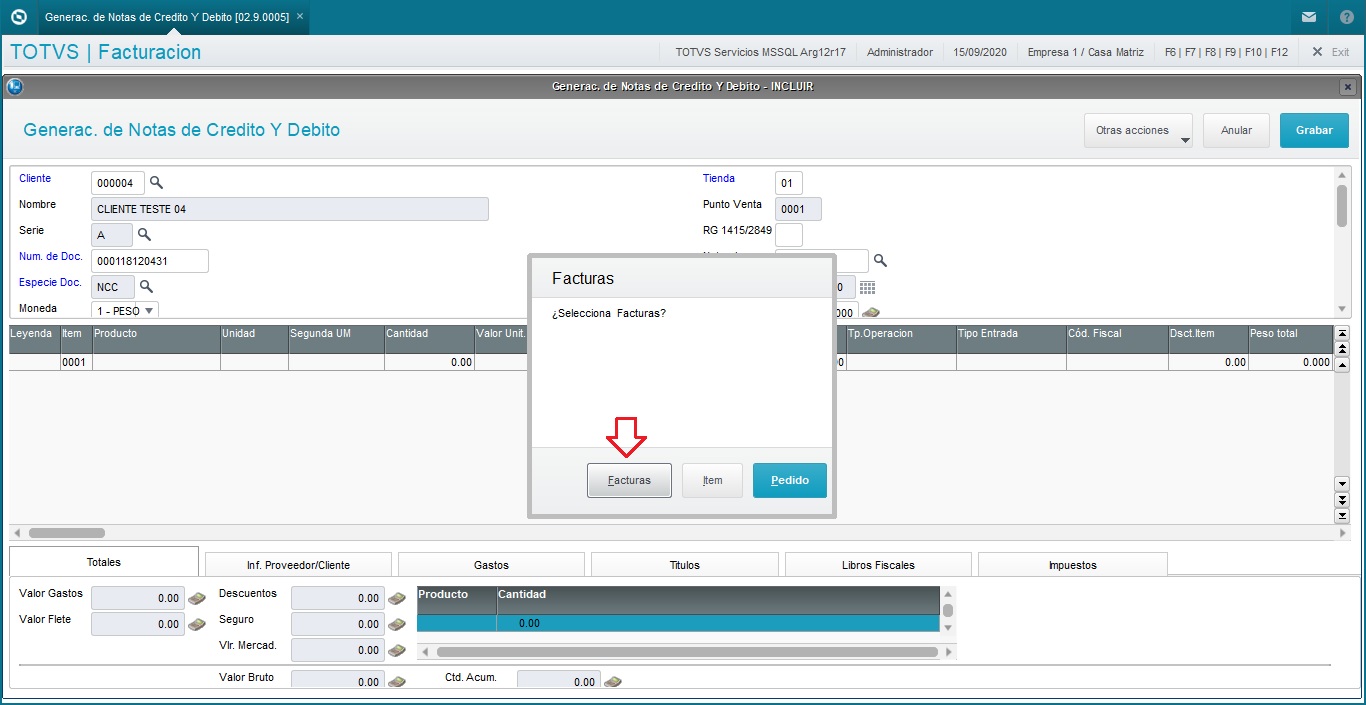This screenshot has height=705, width=1366.
Task: Open the Otras acciones dropdown
Action: click(1139, 130)
